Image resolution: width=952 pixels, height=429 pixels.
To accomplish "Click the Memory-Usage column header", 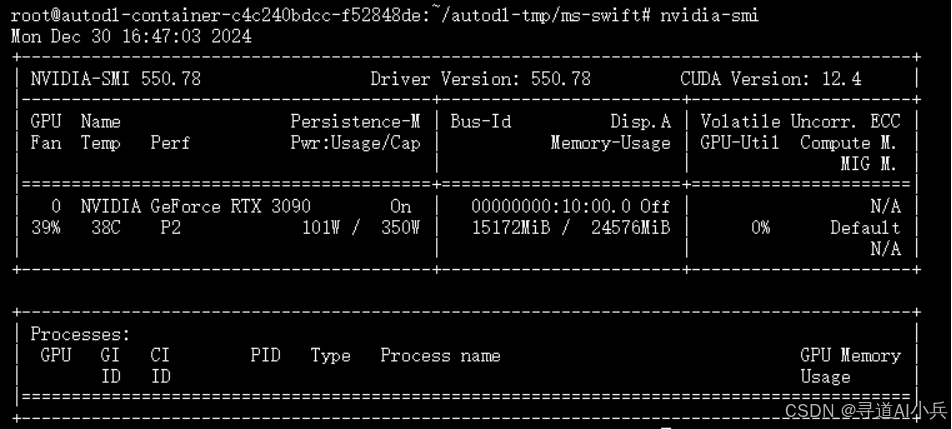I will point(610,143).
